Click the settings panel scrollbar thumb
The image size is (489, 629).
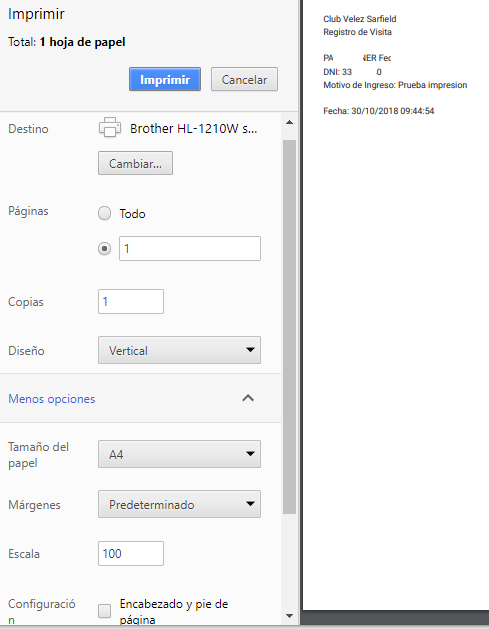click(289, 327)
